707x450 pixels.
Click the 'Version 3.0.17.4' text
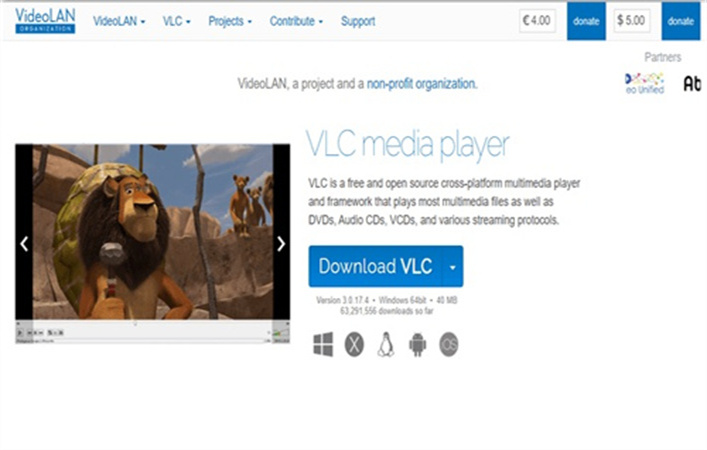click(343, 300)
